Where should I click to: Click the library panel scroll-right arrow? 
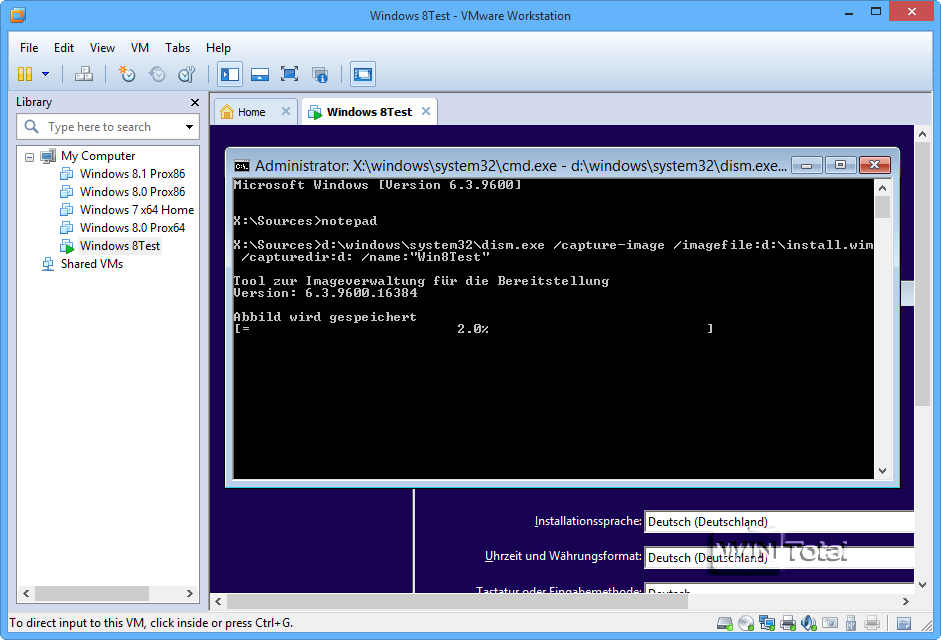coord(190,593)
